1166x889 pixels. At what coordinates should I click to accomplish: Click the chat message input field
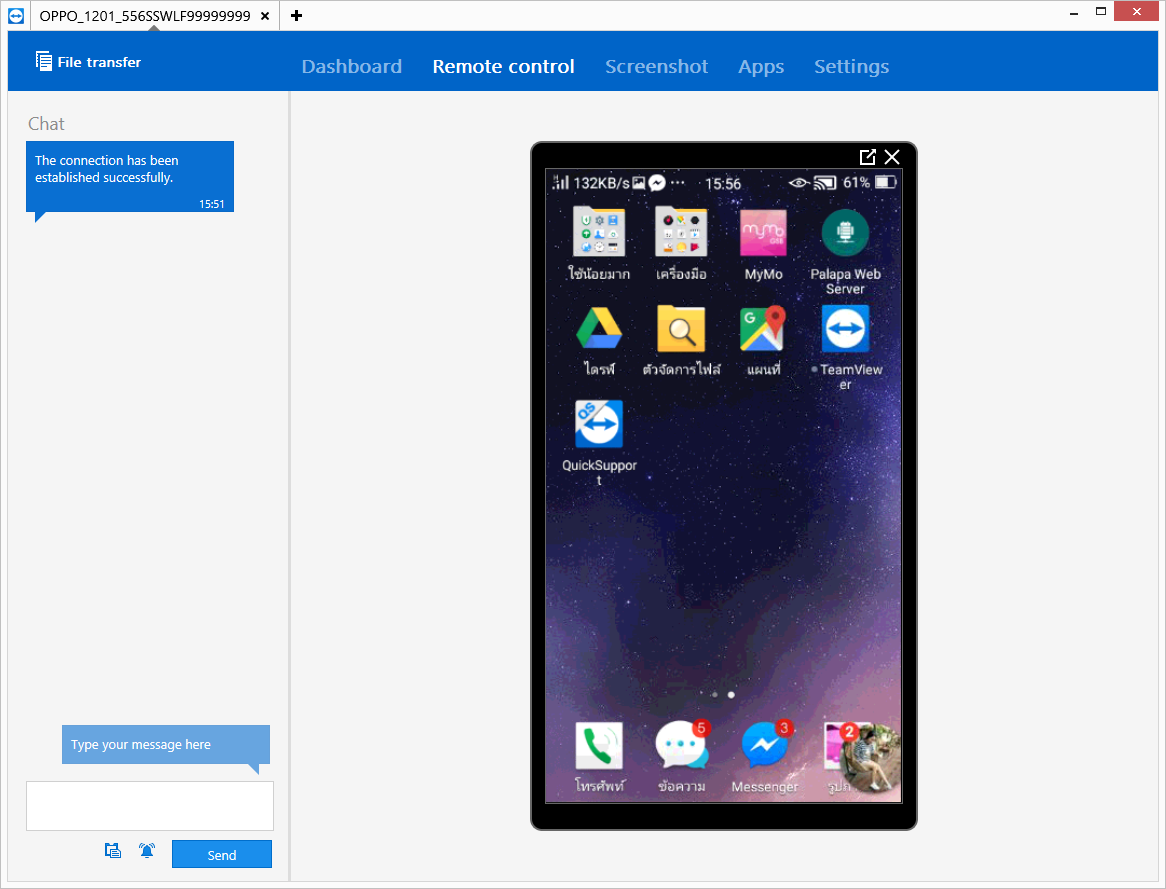coord(150,806)
